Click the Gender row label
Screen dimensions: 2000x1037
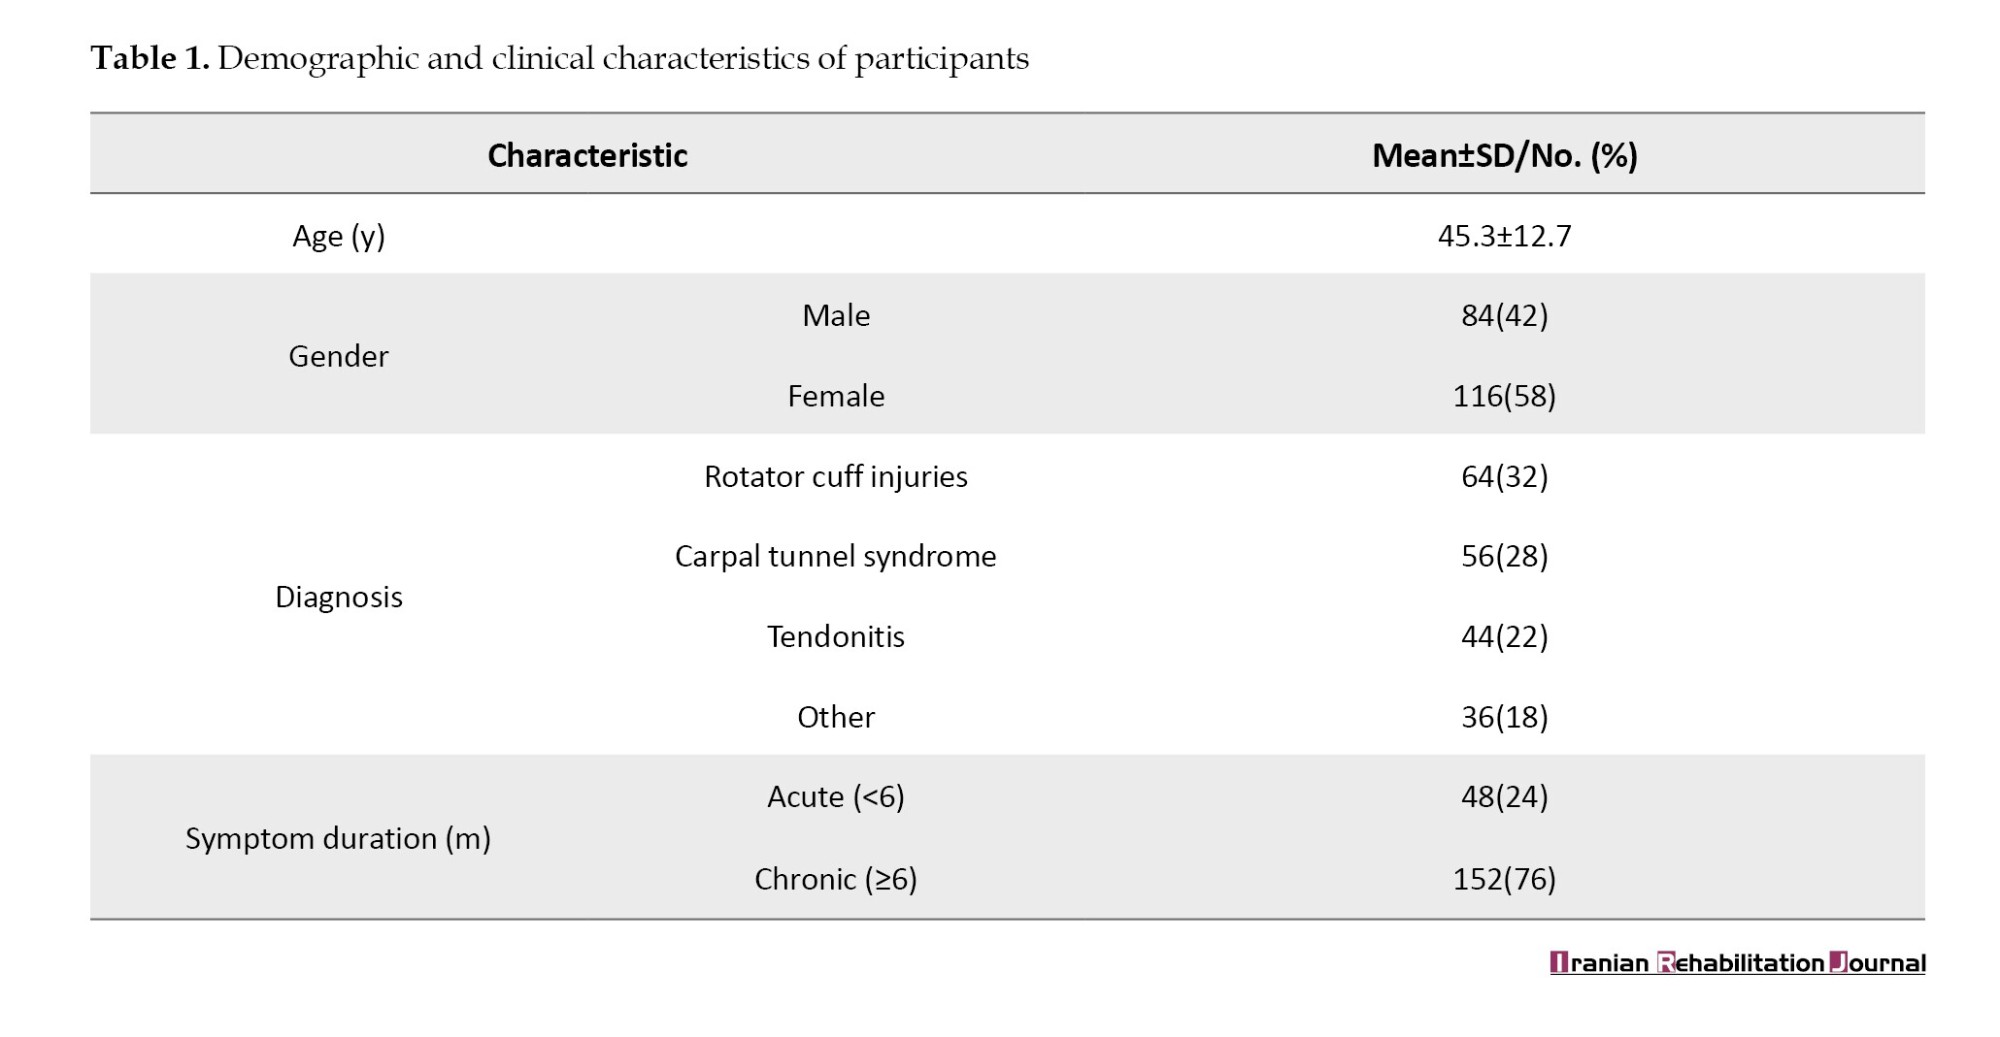pyautogui.click(x=338, y=356)
